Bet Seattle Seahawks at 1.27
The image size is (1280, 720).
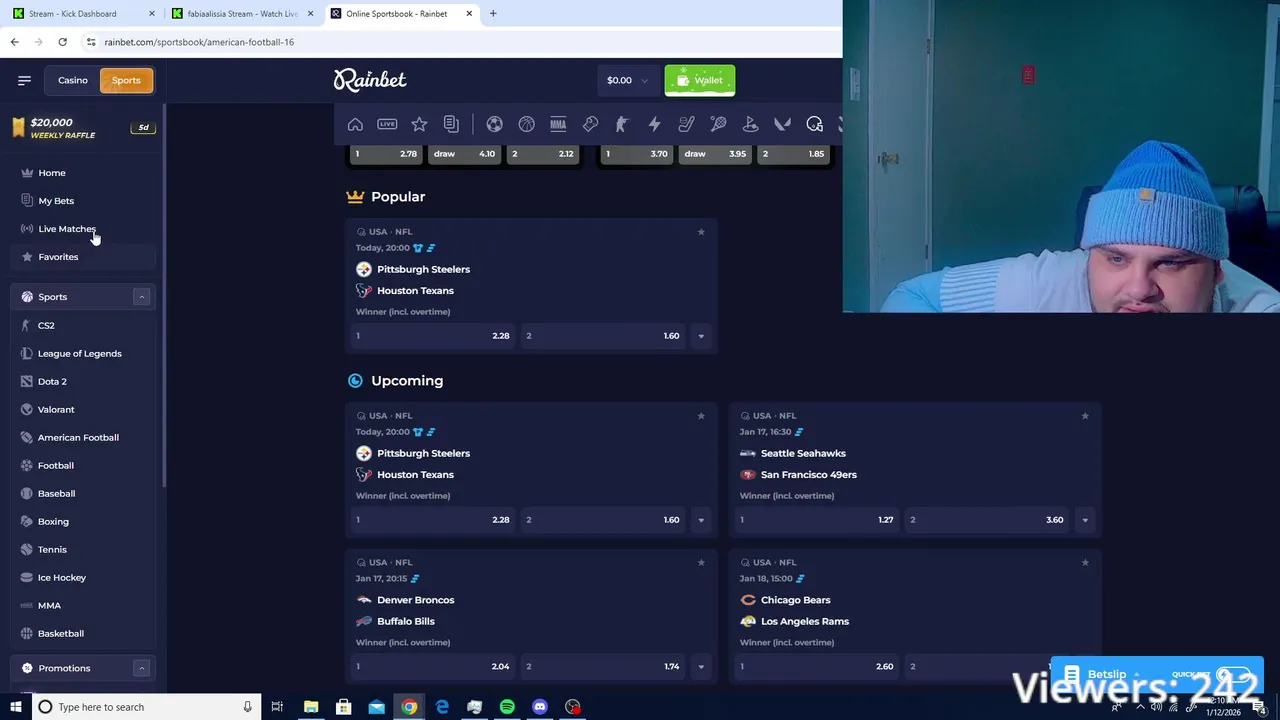[x=817, y=520]
